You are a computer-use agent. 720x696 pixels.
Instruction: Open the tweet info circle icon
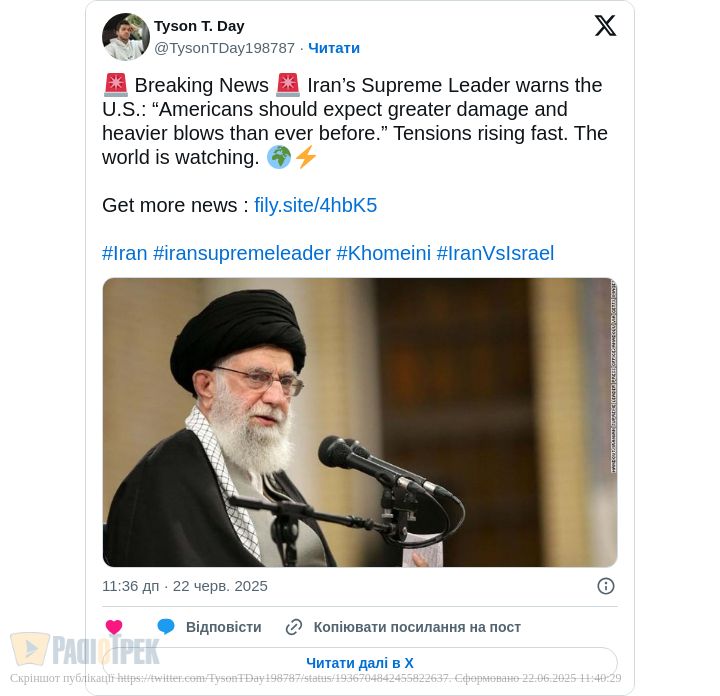(606, 586)
